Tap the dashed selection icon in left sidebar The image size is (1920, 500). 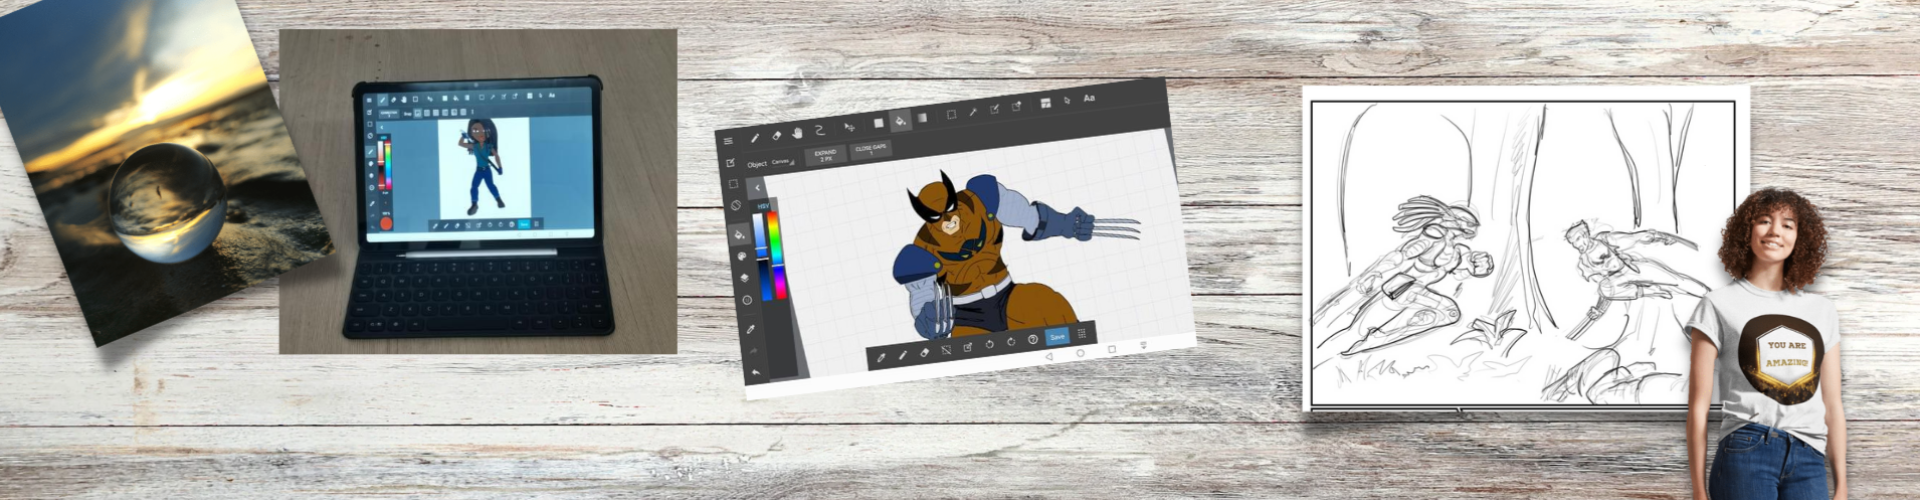pos(733,184)
